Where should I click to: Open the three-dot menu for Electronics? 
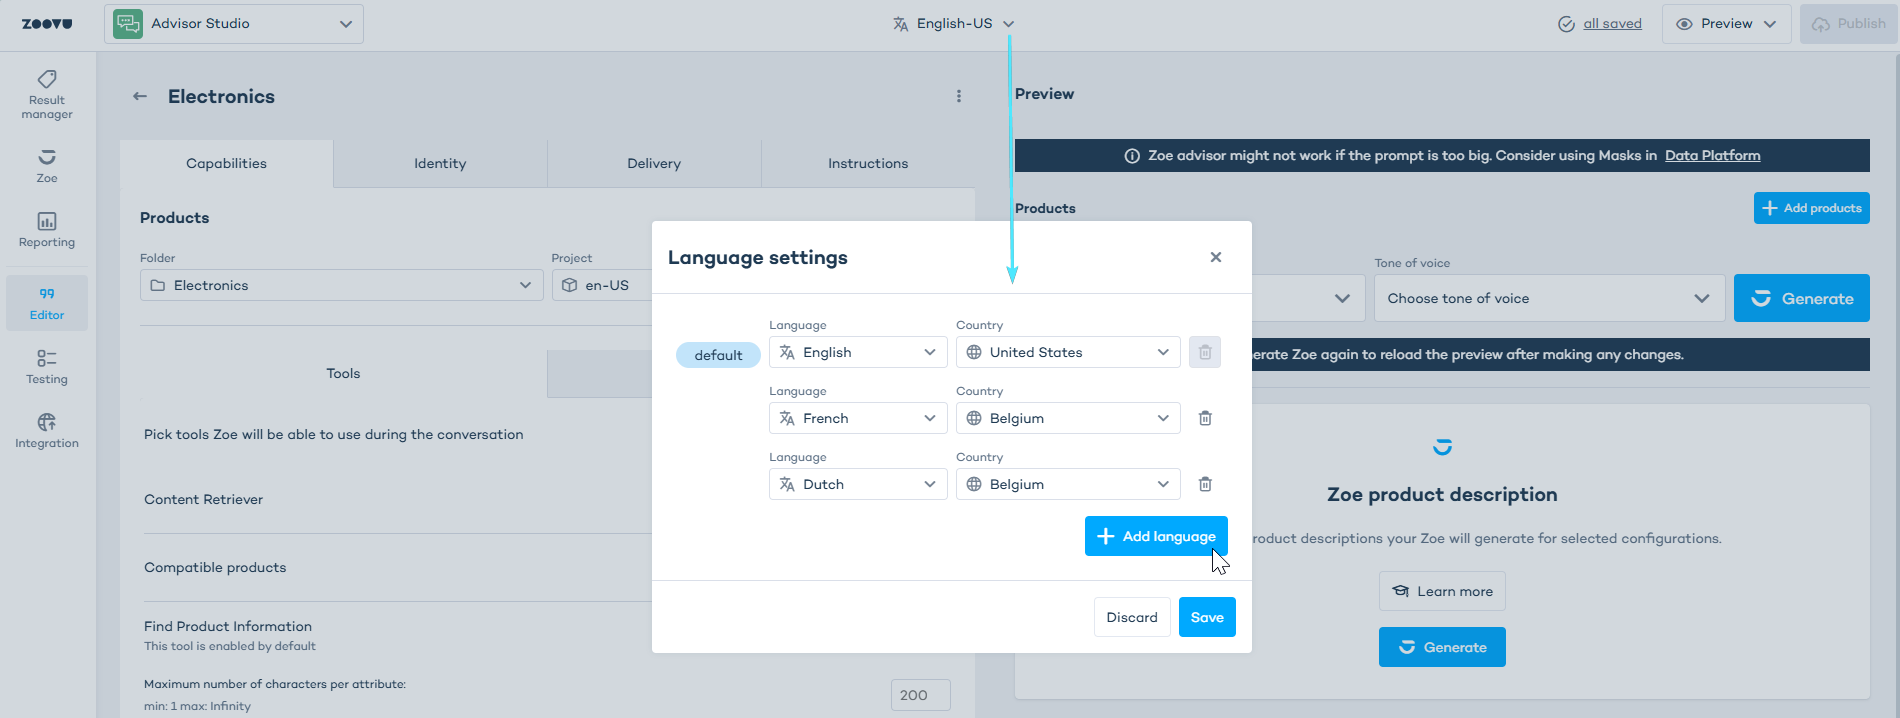click(x=959, y=96)
